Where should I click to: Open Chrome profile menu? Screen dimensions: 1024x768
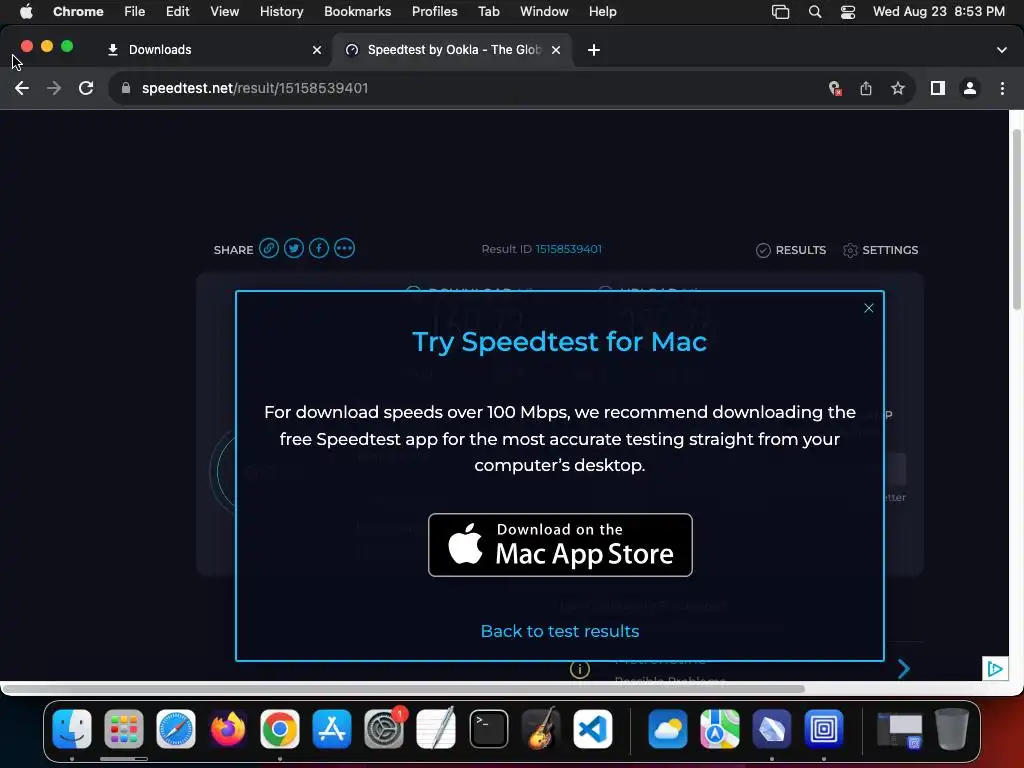point(970,88)
